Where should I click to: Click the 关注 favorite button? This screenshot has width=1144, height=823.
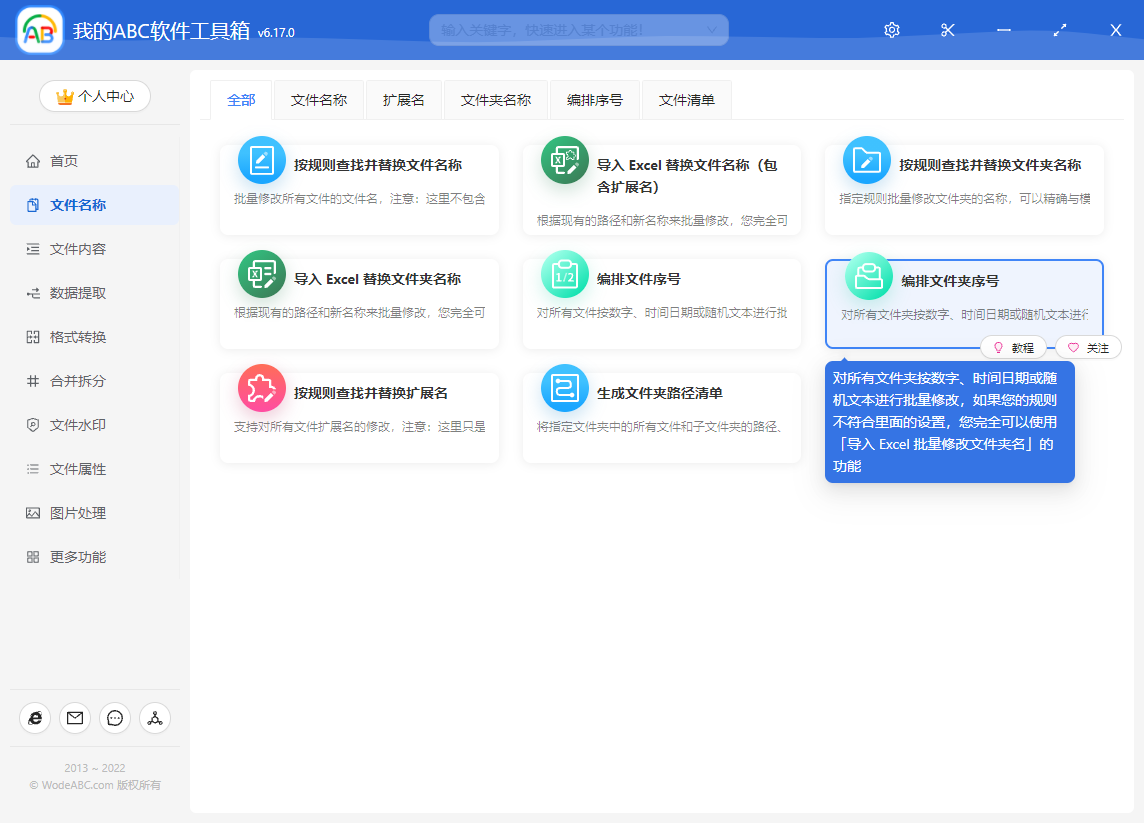point(1088,348)
